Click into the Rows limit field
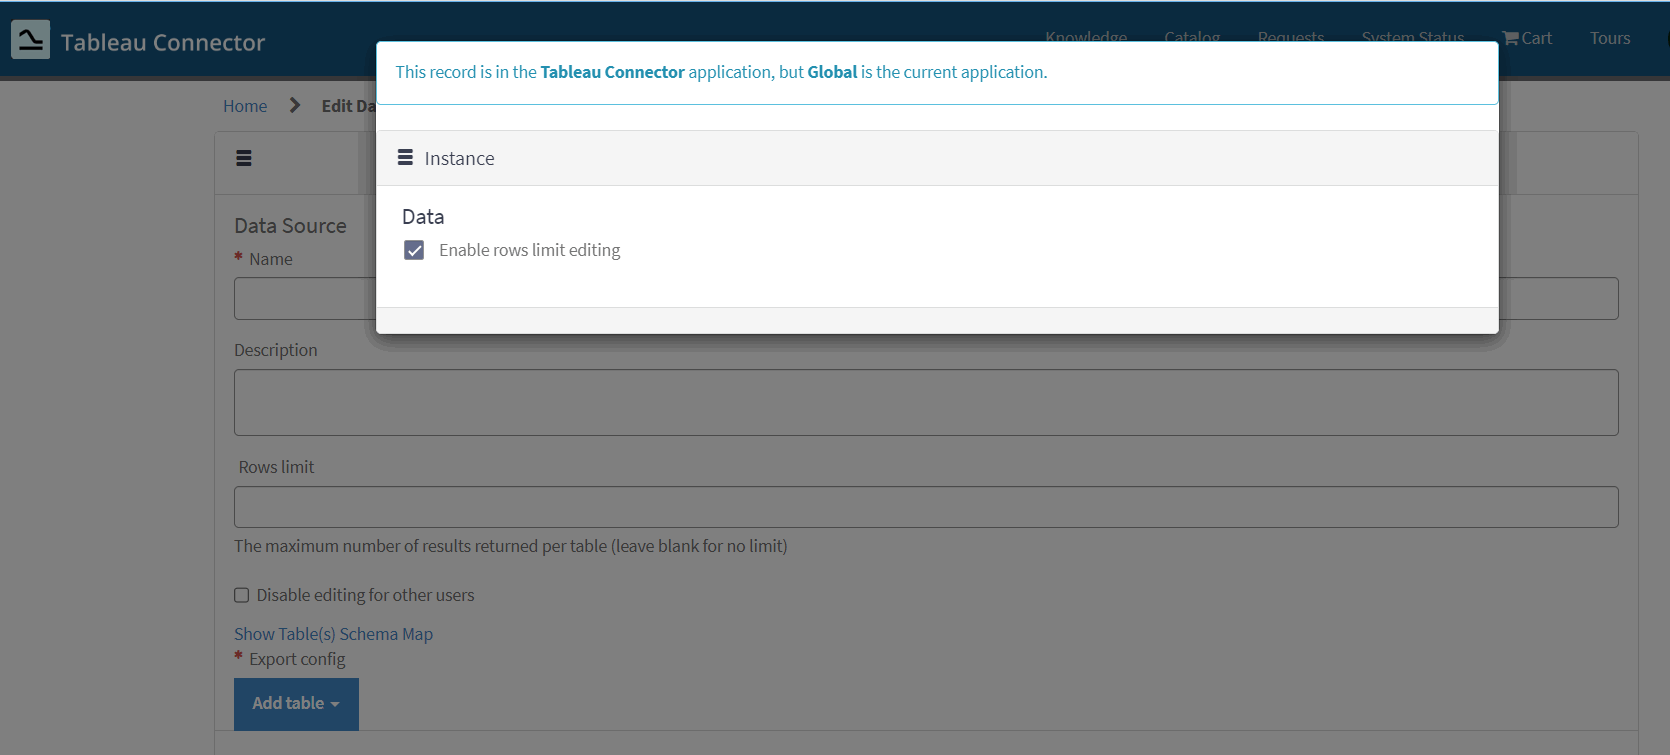This screenshot has width=1670, height=755. (926, 507)
